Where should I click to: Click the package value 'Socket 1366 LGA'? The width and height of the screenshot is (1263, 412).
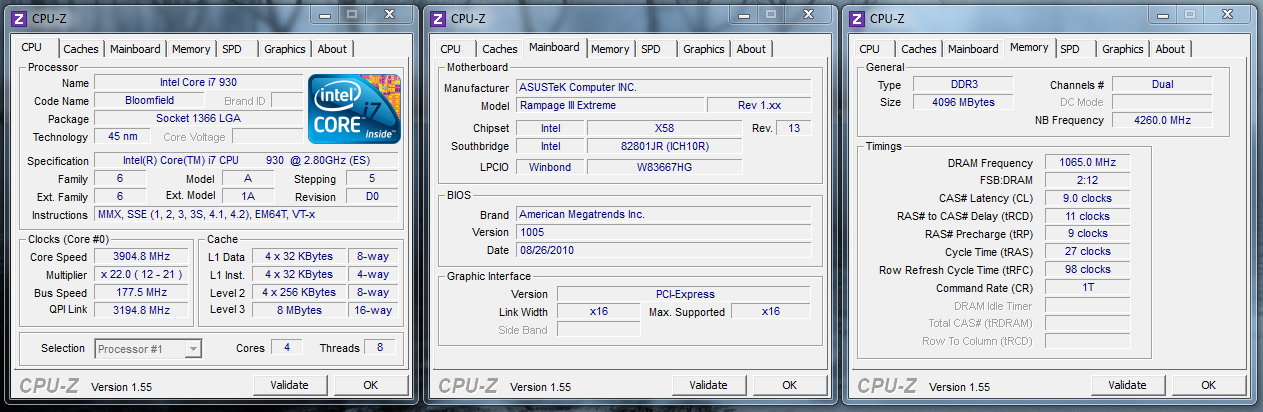(x=198, y=119)
